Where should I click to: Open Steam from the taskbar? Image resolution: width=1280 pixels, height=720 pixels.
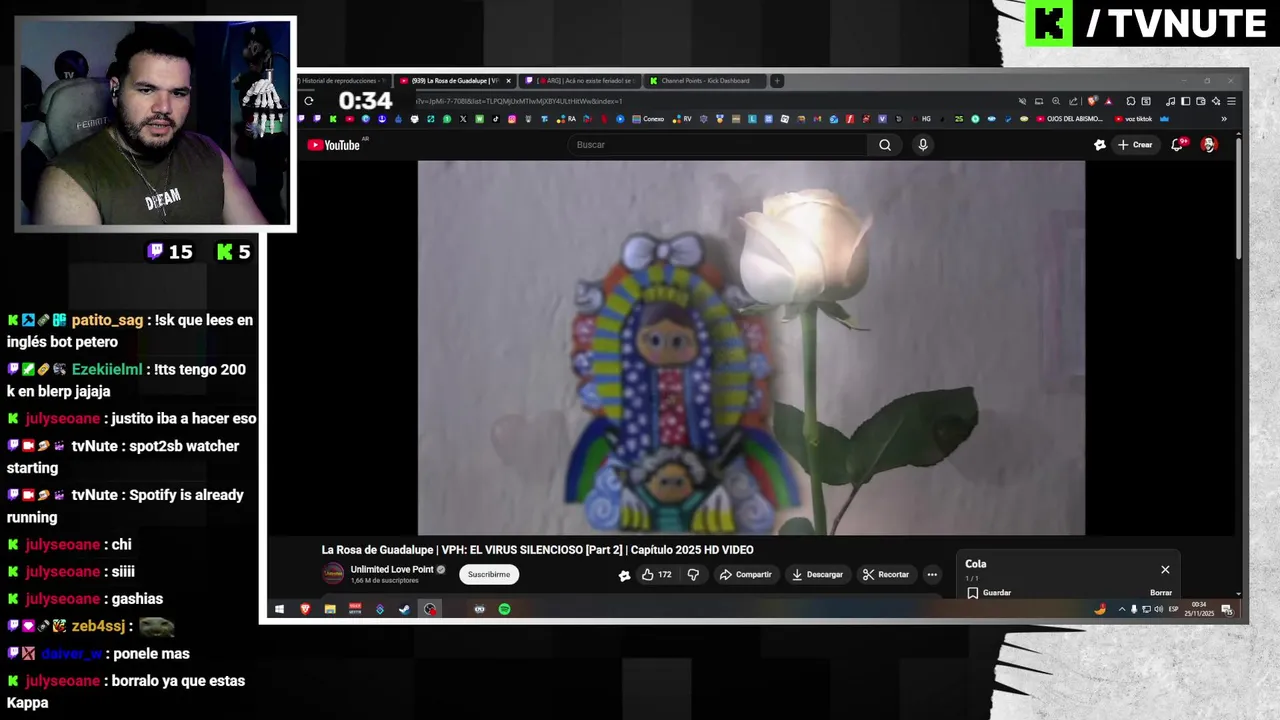(404, 609)
